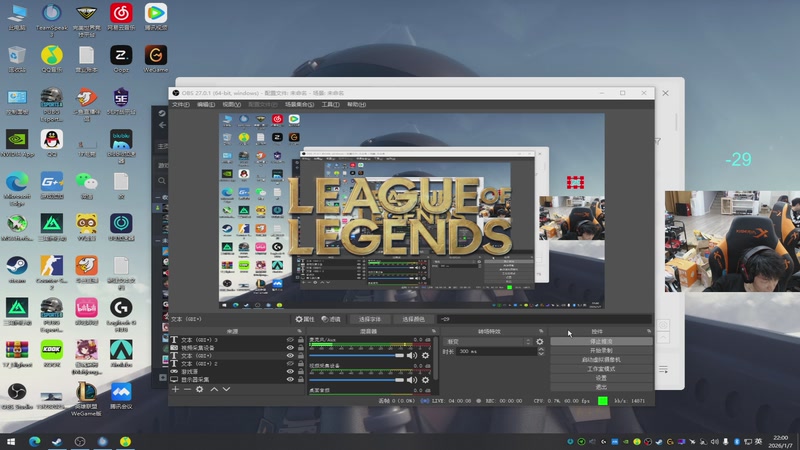
Task: Open the Tencent Meeting desktop icon
Action: (121, 396)
